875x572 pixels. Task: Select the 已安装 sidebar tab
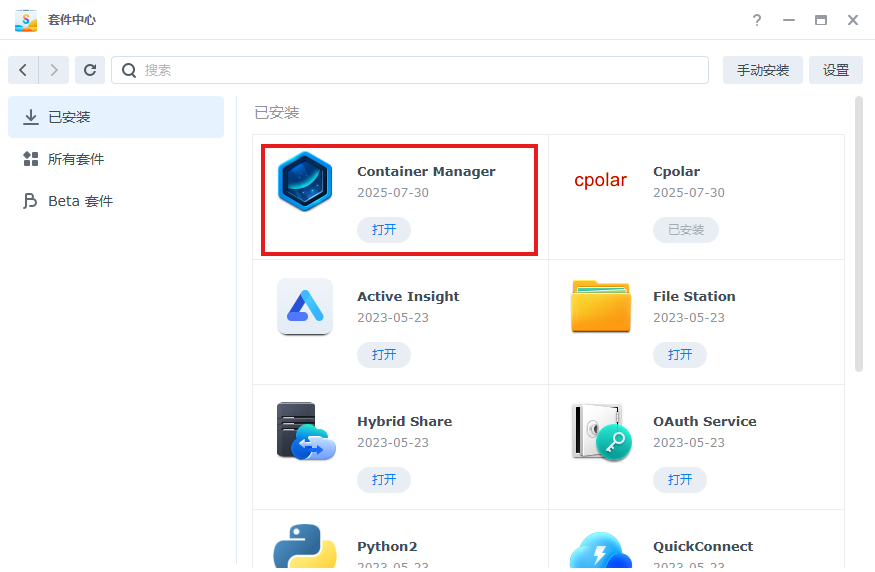pos(116,117)
